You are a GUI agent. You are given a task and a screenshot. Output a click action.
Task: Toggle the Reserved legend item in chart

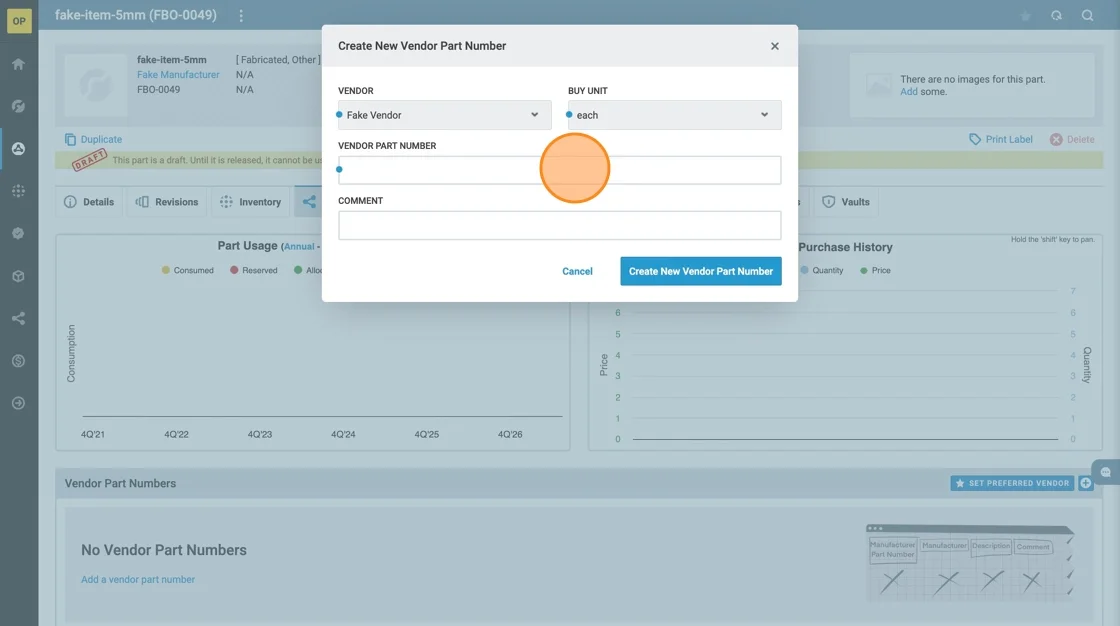(254, 270)
